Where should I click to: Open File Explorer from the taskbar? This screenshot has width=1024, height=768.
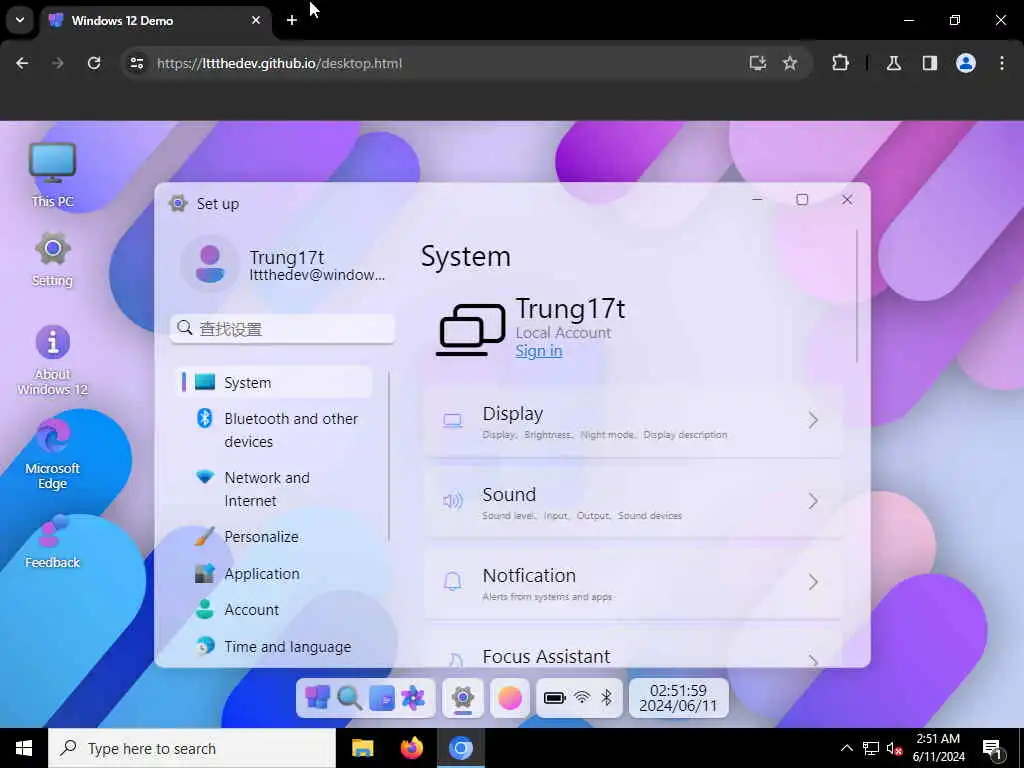coord(362,748)
